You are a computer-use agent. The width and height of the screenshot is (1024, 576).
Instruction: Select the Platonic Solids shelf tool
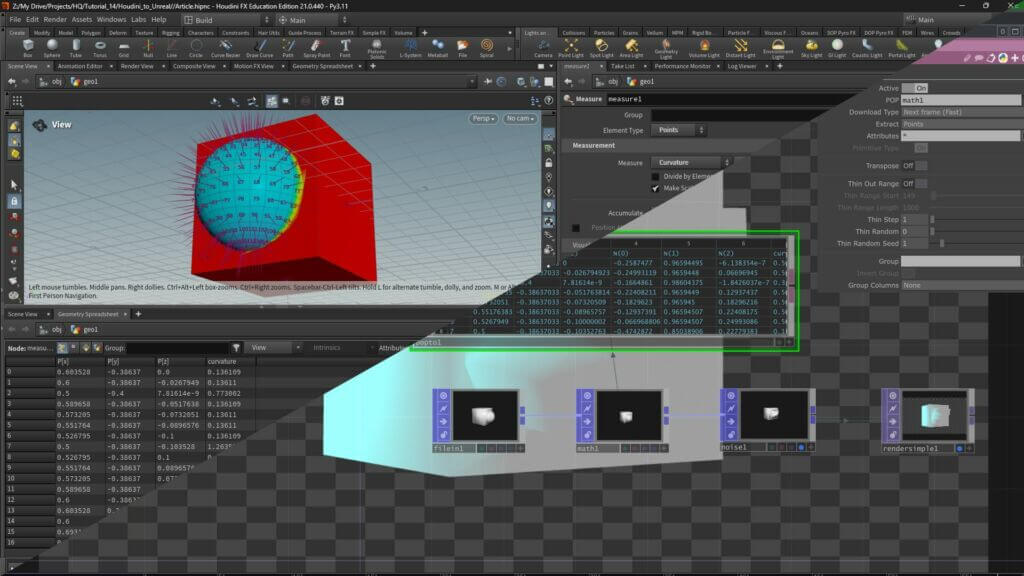[377, 49]
